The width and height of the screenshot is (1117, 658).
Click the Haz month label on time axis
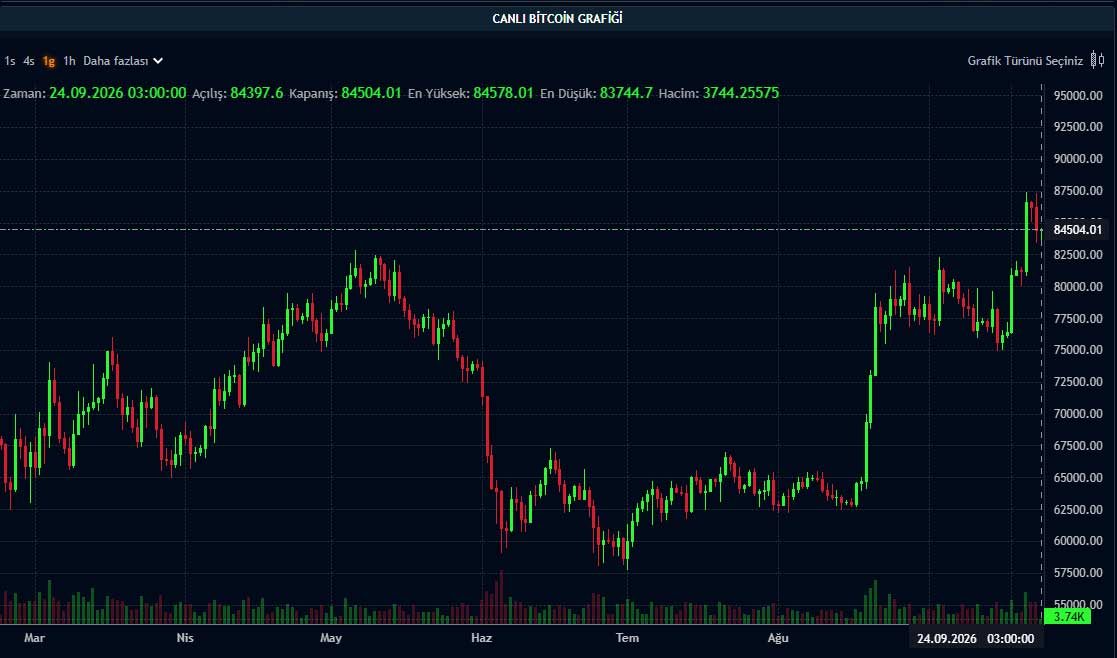(482, 638)
